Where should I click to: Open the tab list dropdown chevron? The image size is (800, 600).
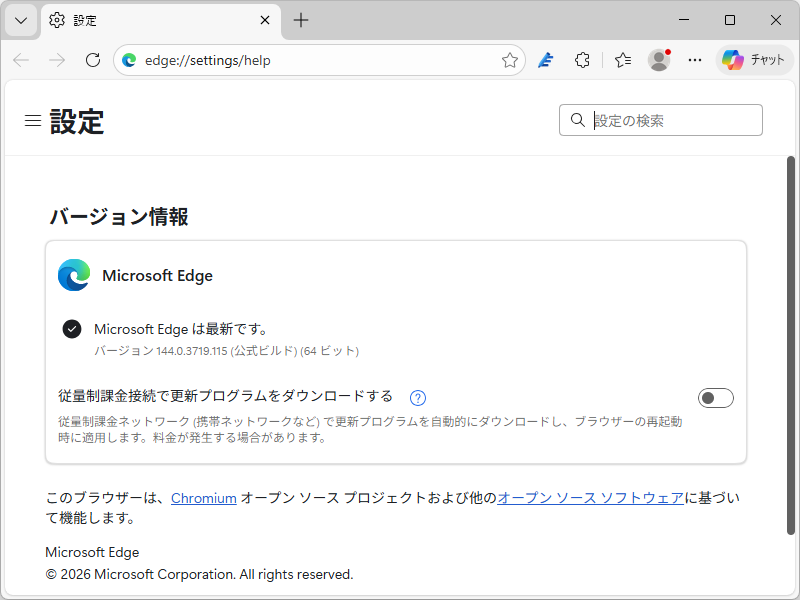click(20, 20)
